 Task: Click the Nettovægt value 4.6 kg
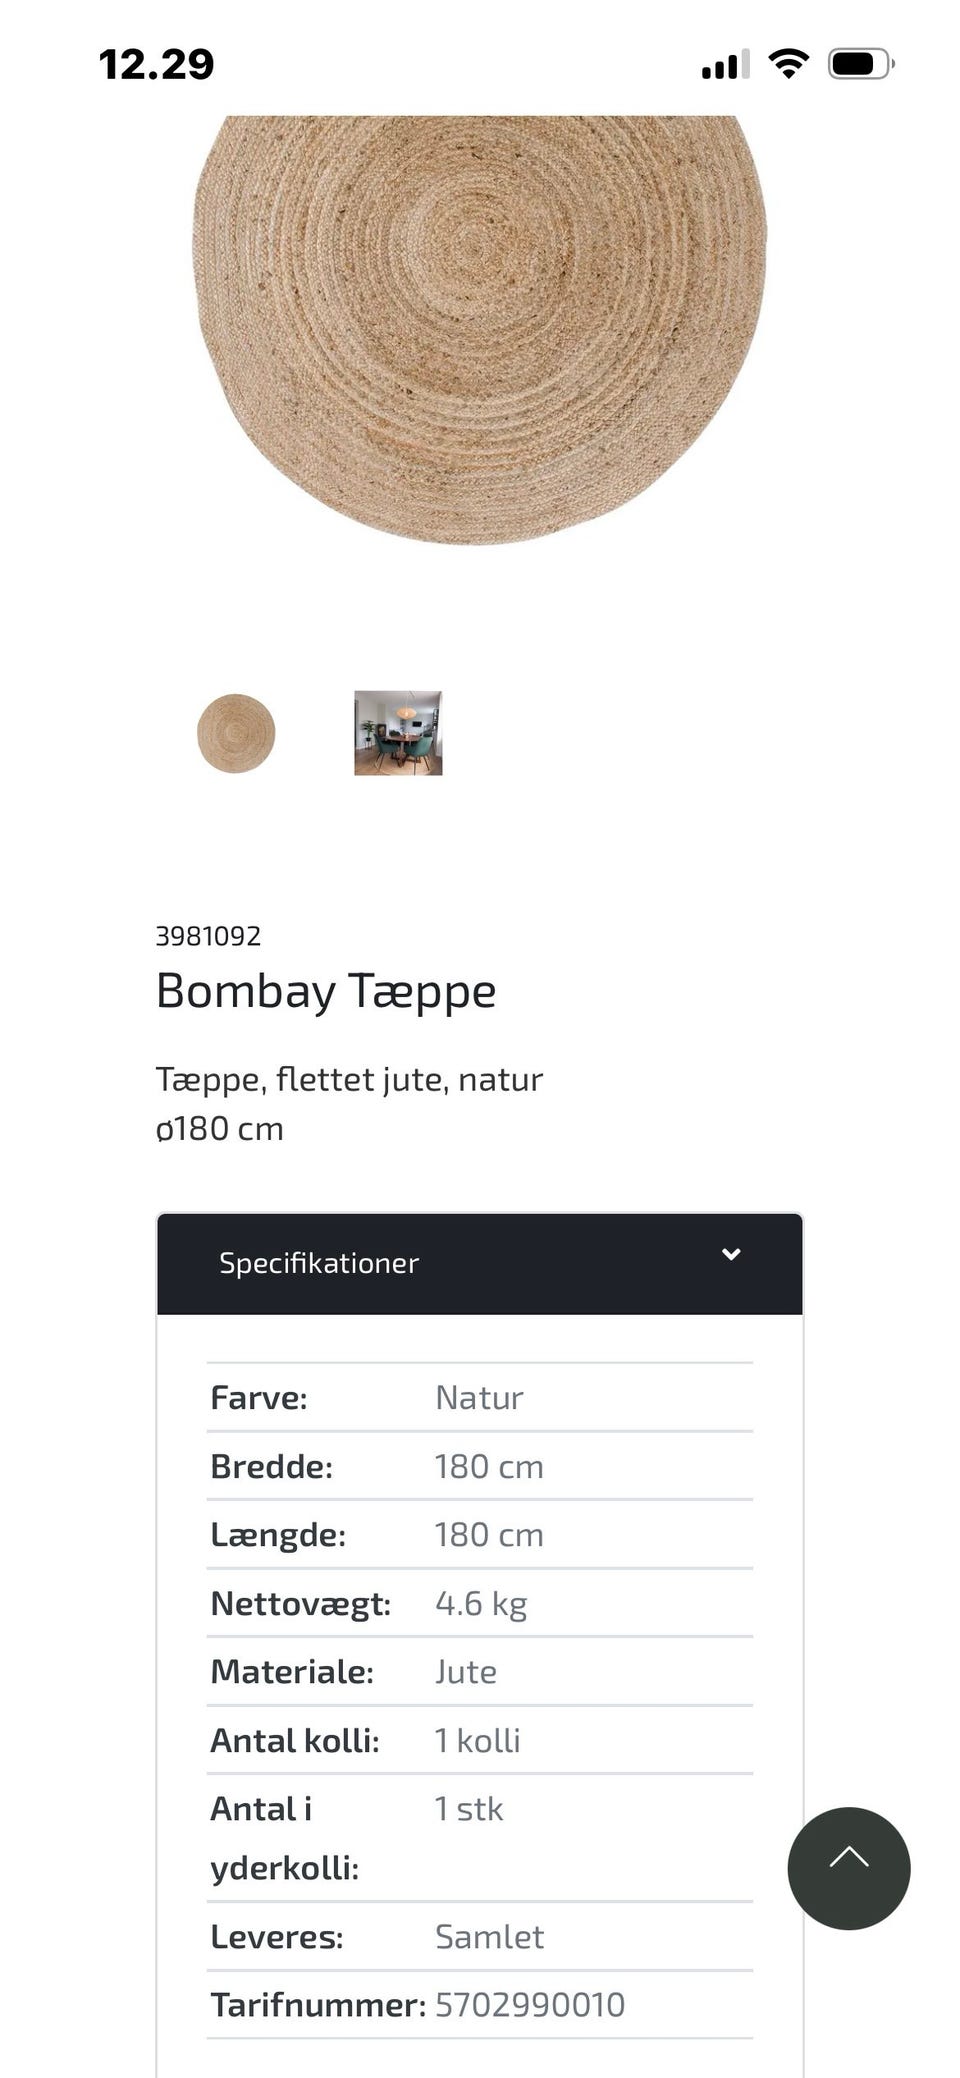click(x=481, y=1603)
